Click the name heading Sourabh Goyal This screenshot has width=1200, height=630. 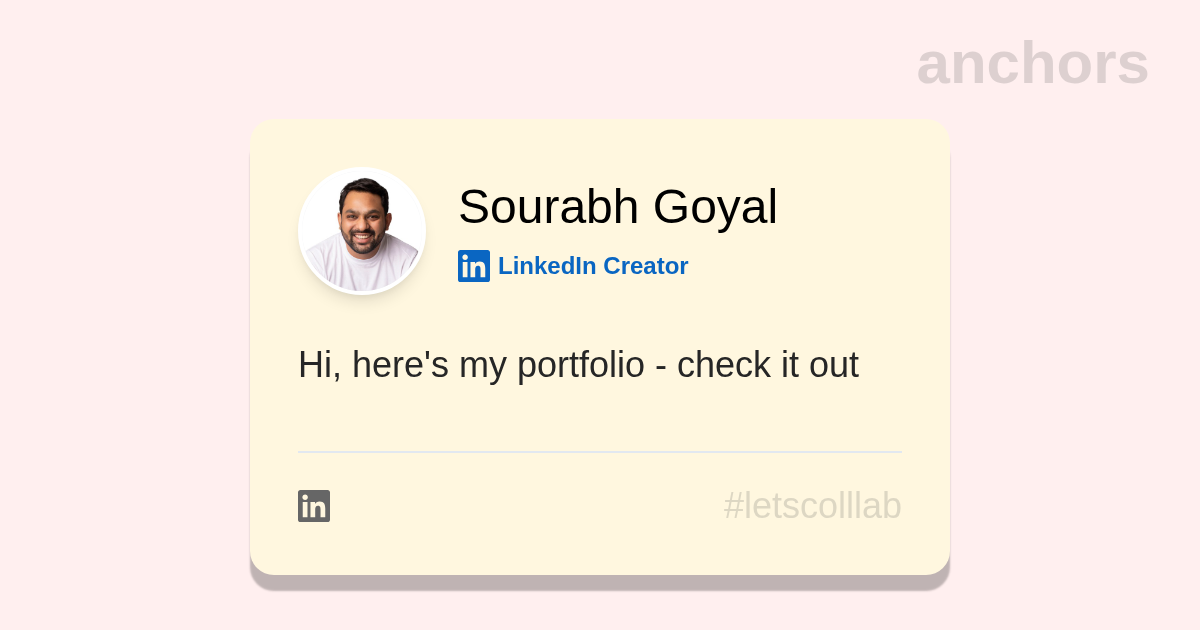tap(617, 207)
